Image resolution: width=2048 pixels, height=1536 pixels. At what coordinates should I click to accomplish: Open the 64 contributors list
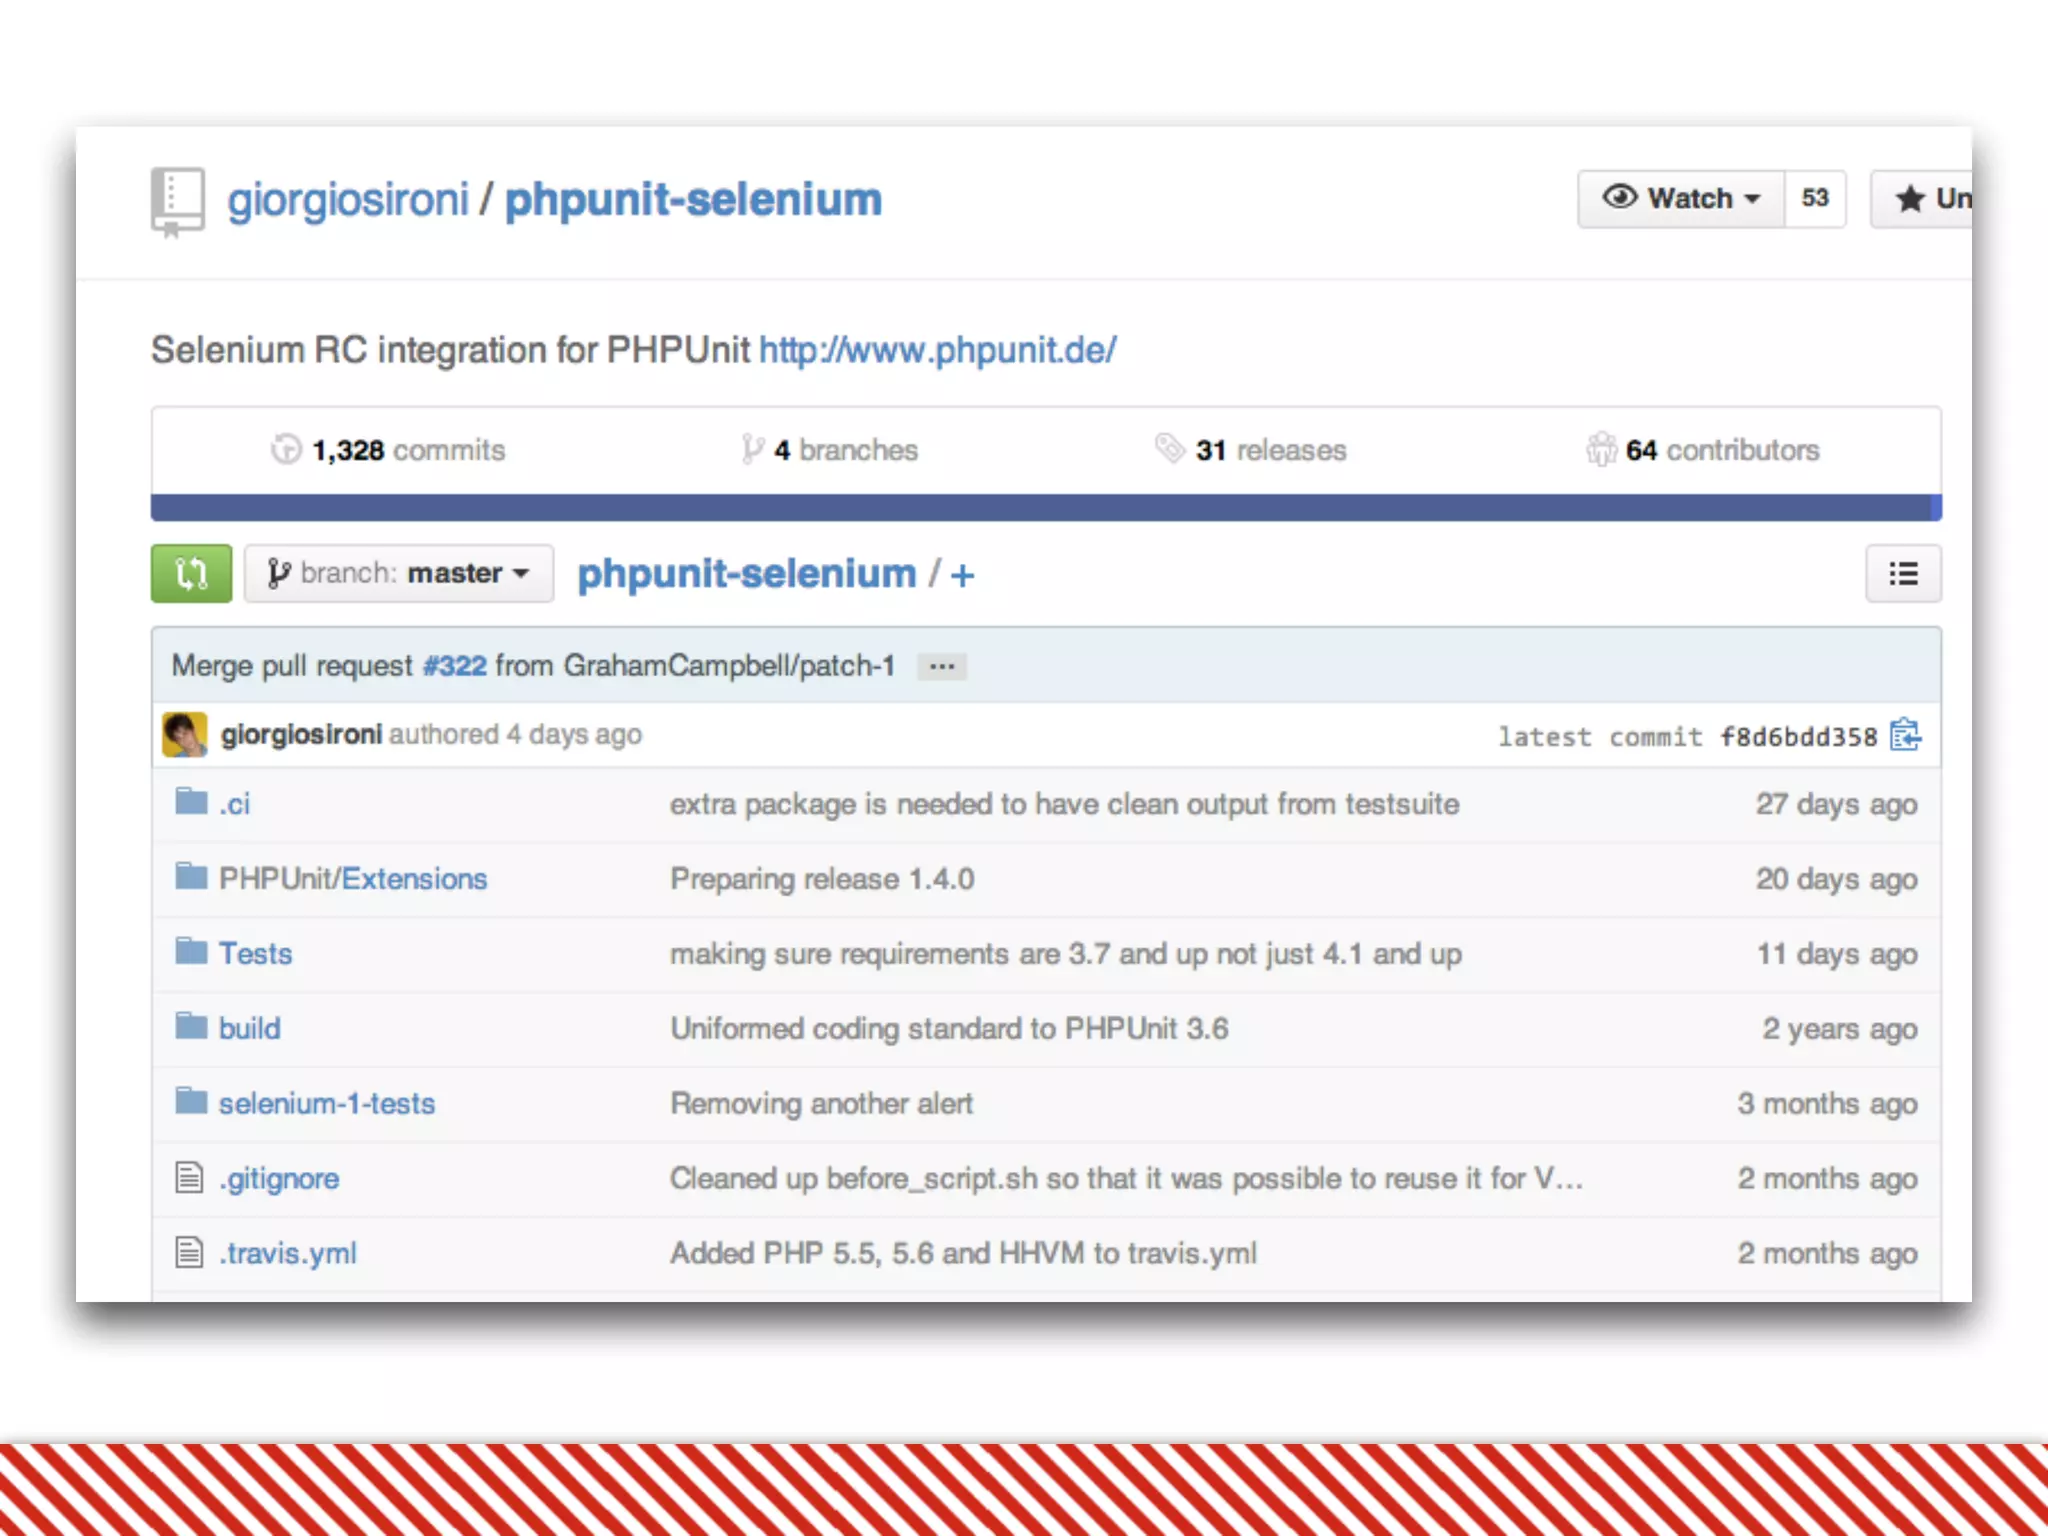[1703, 450]
